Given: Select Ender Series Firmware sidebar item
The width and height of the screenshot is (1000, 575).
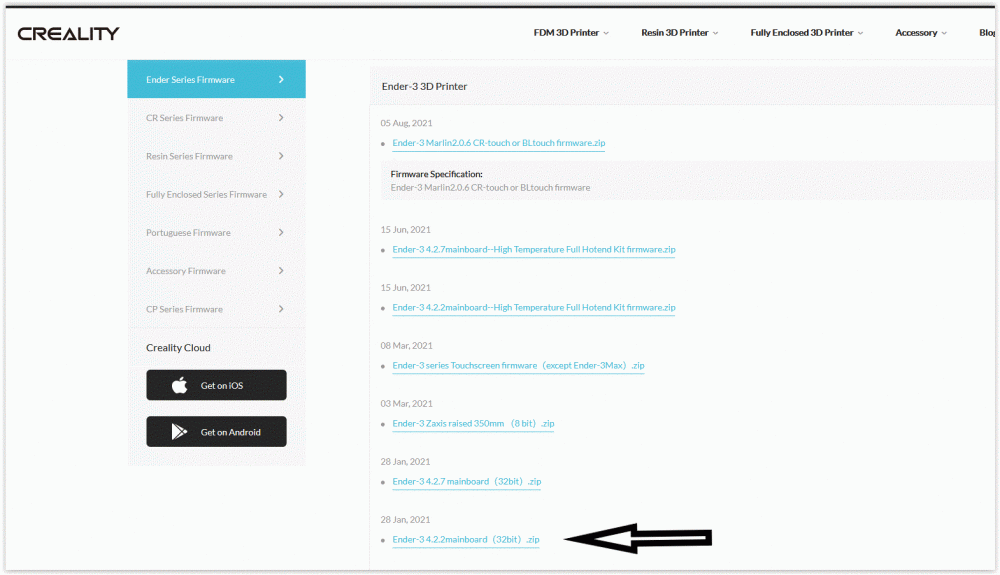Looking at the screenshot, I should tap(216, 79).
